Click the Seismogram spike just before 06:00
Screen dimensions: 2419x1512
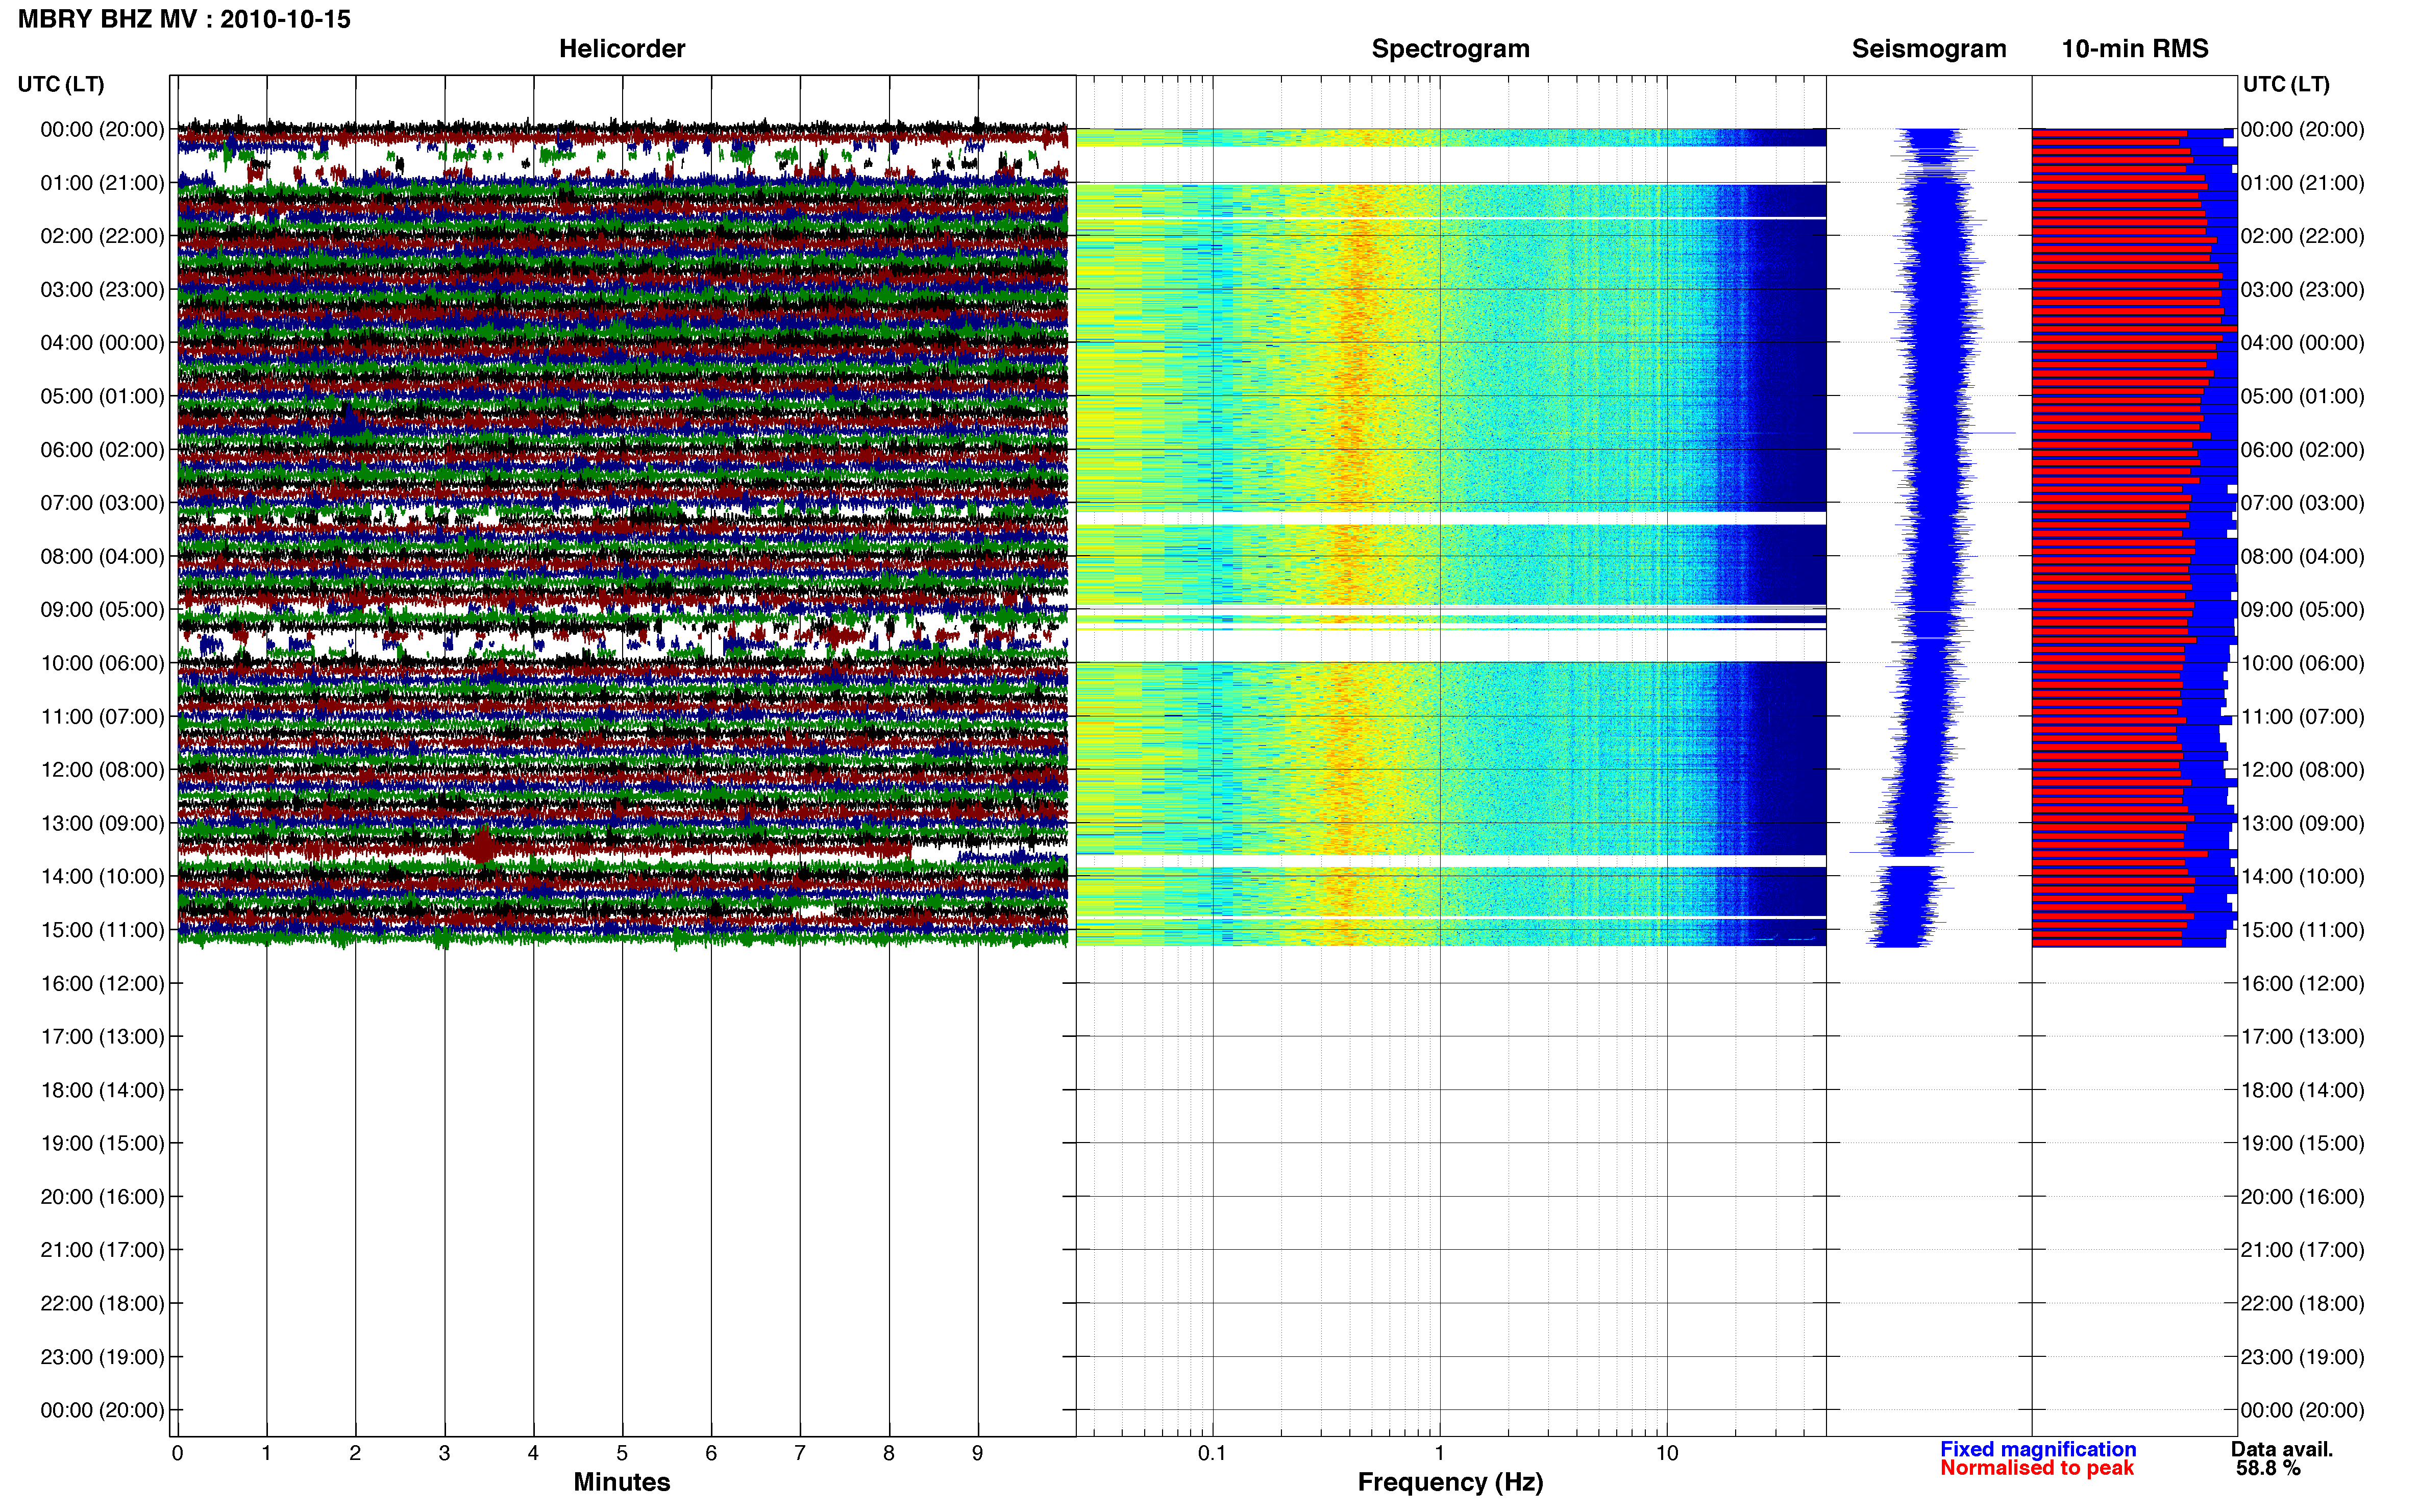pos(1934,433)
